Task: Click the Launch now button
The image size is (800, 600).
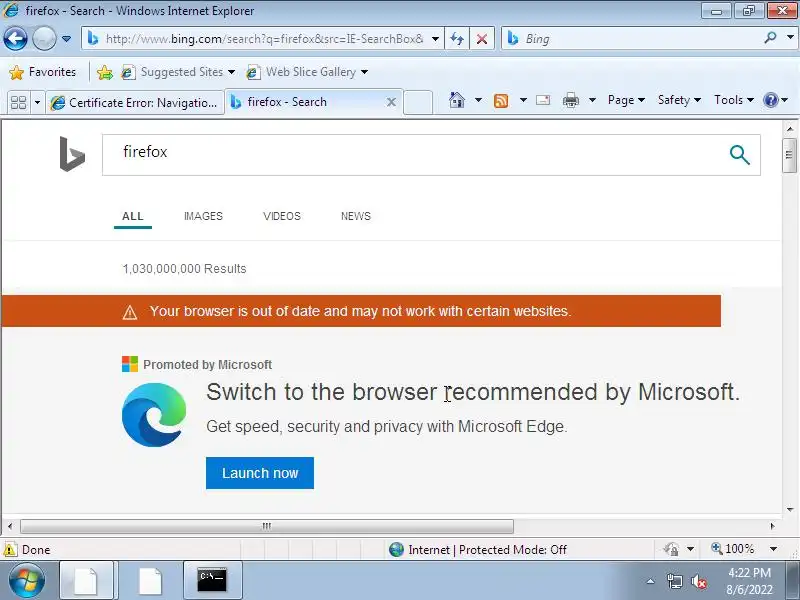Action: pyautogui.click(x=260, y=473)
